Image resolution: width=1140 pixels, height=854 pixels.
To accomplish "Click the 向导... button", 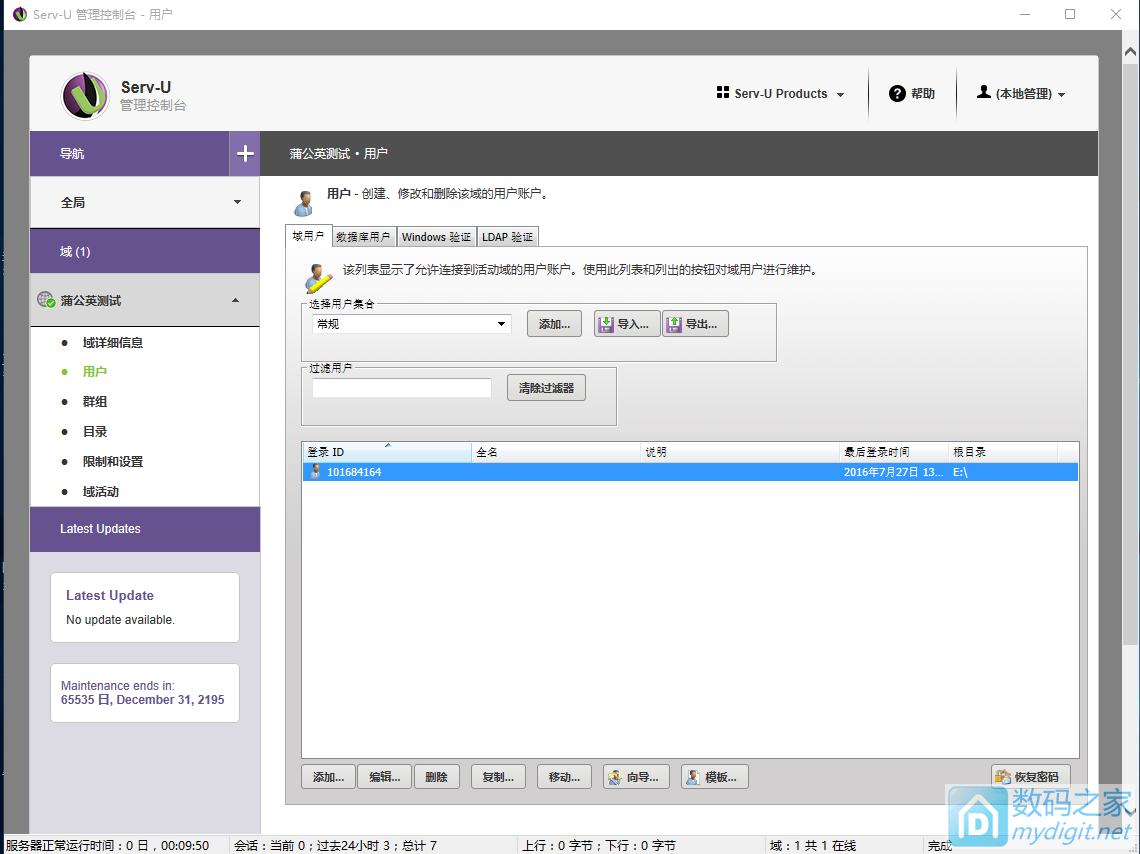I will point(635,777).
